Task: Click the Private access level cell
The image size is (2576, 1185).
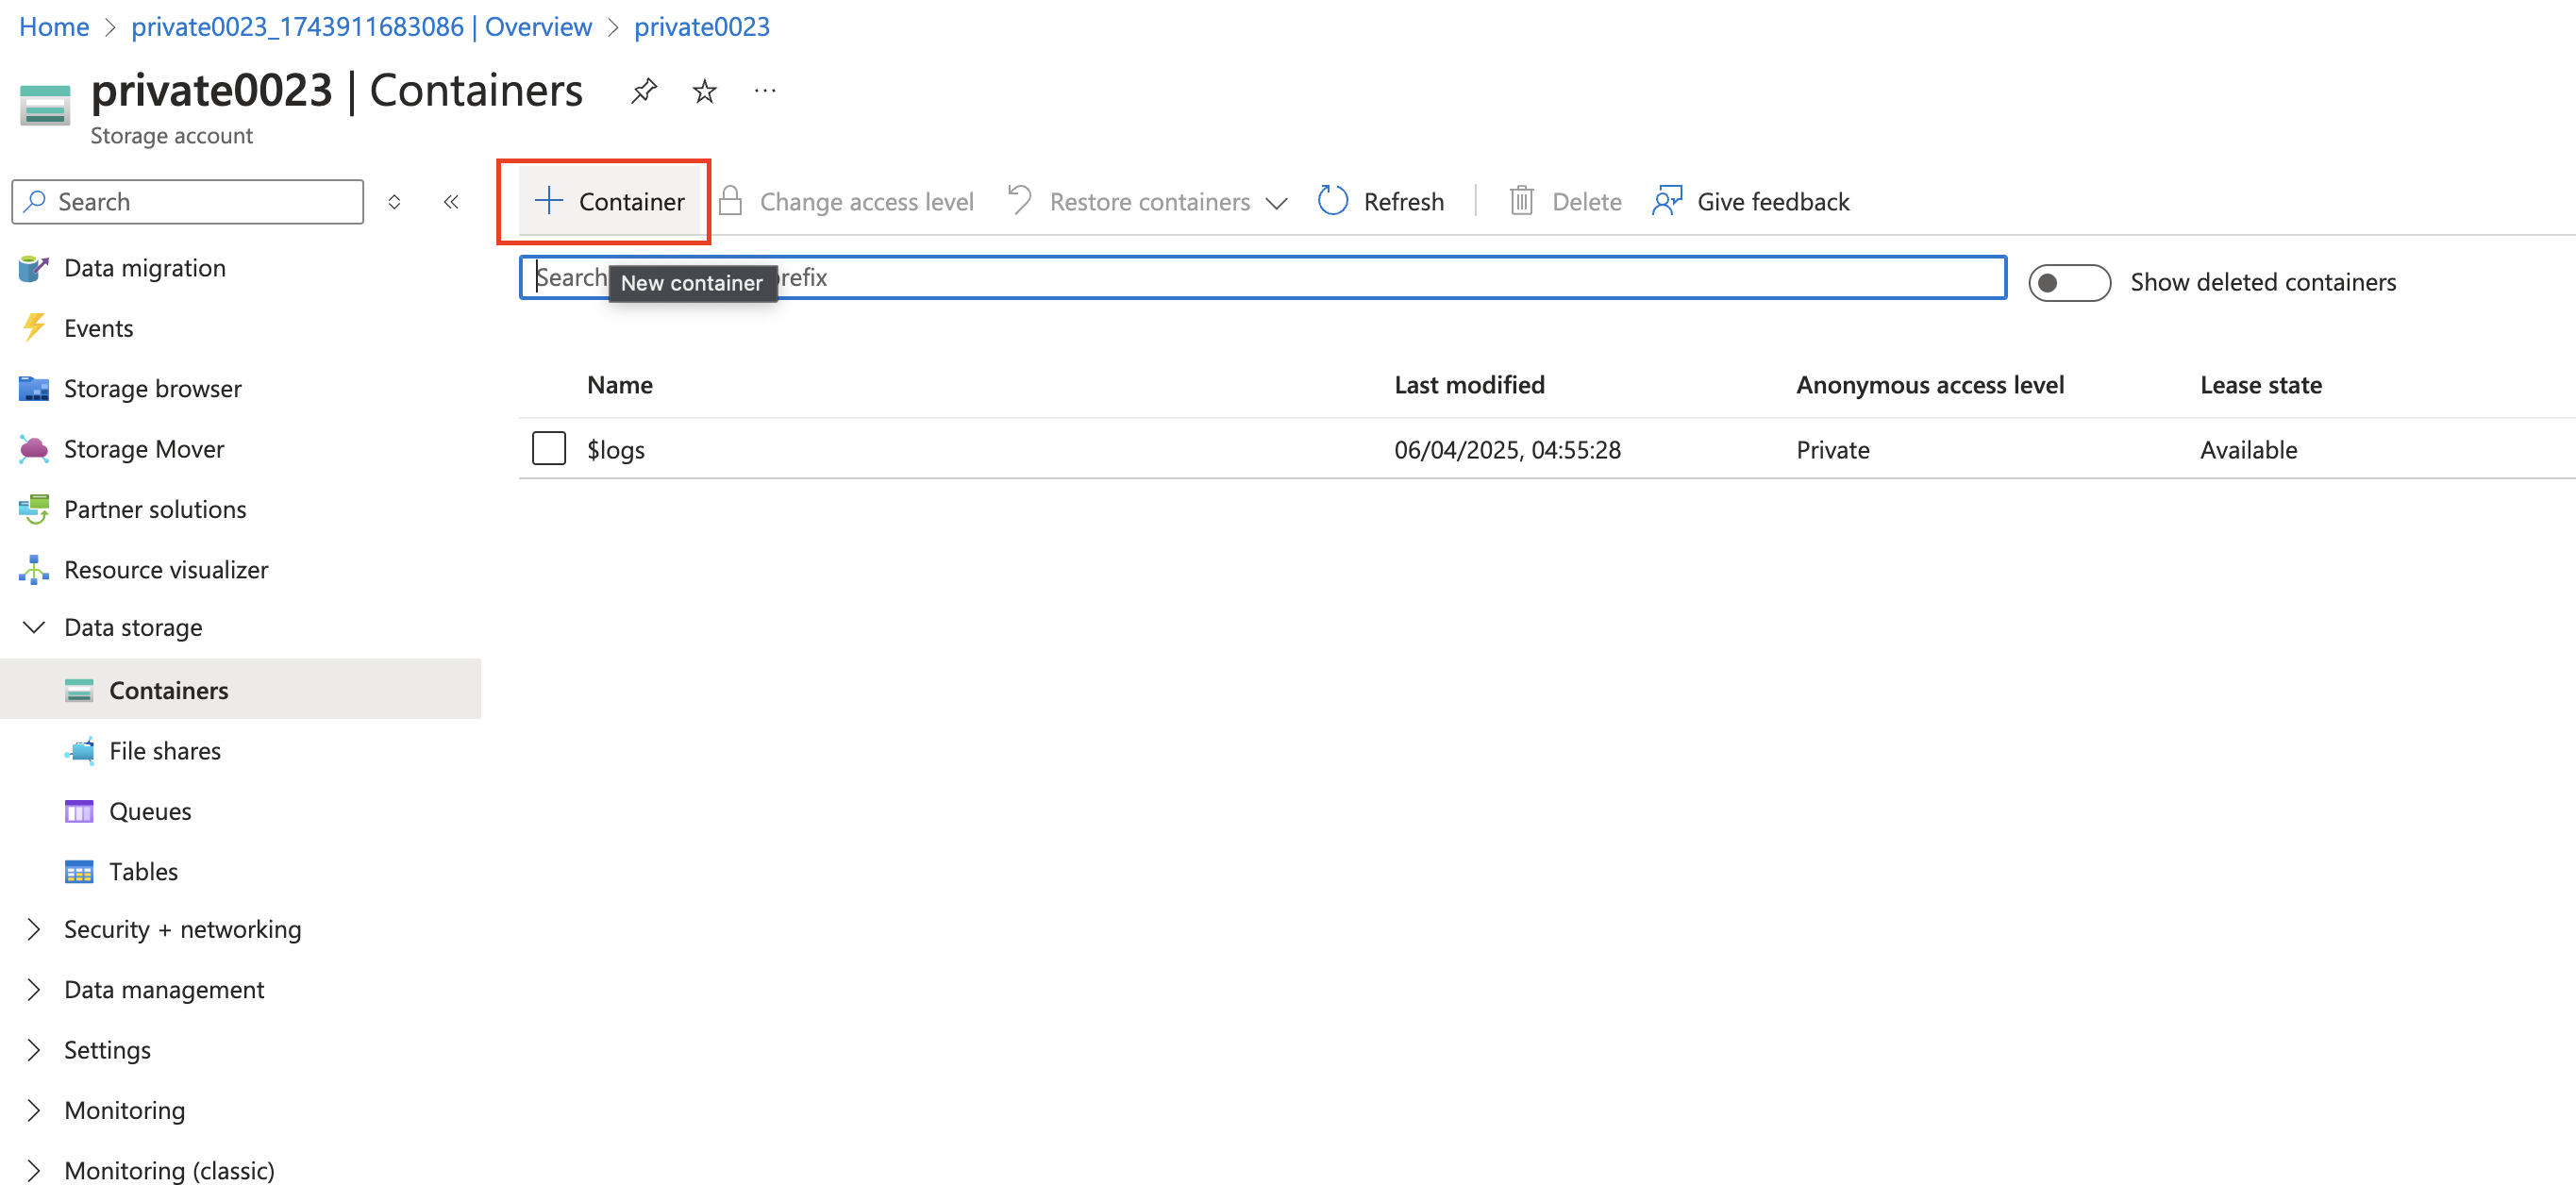Action: pos(1832,450)
